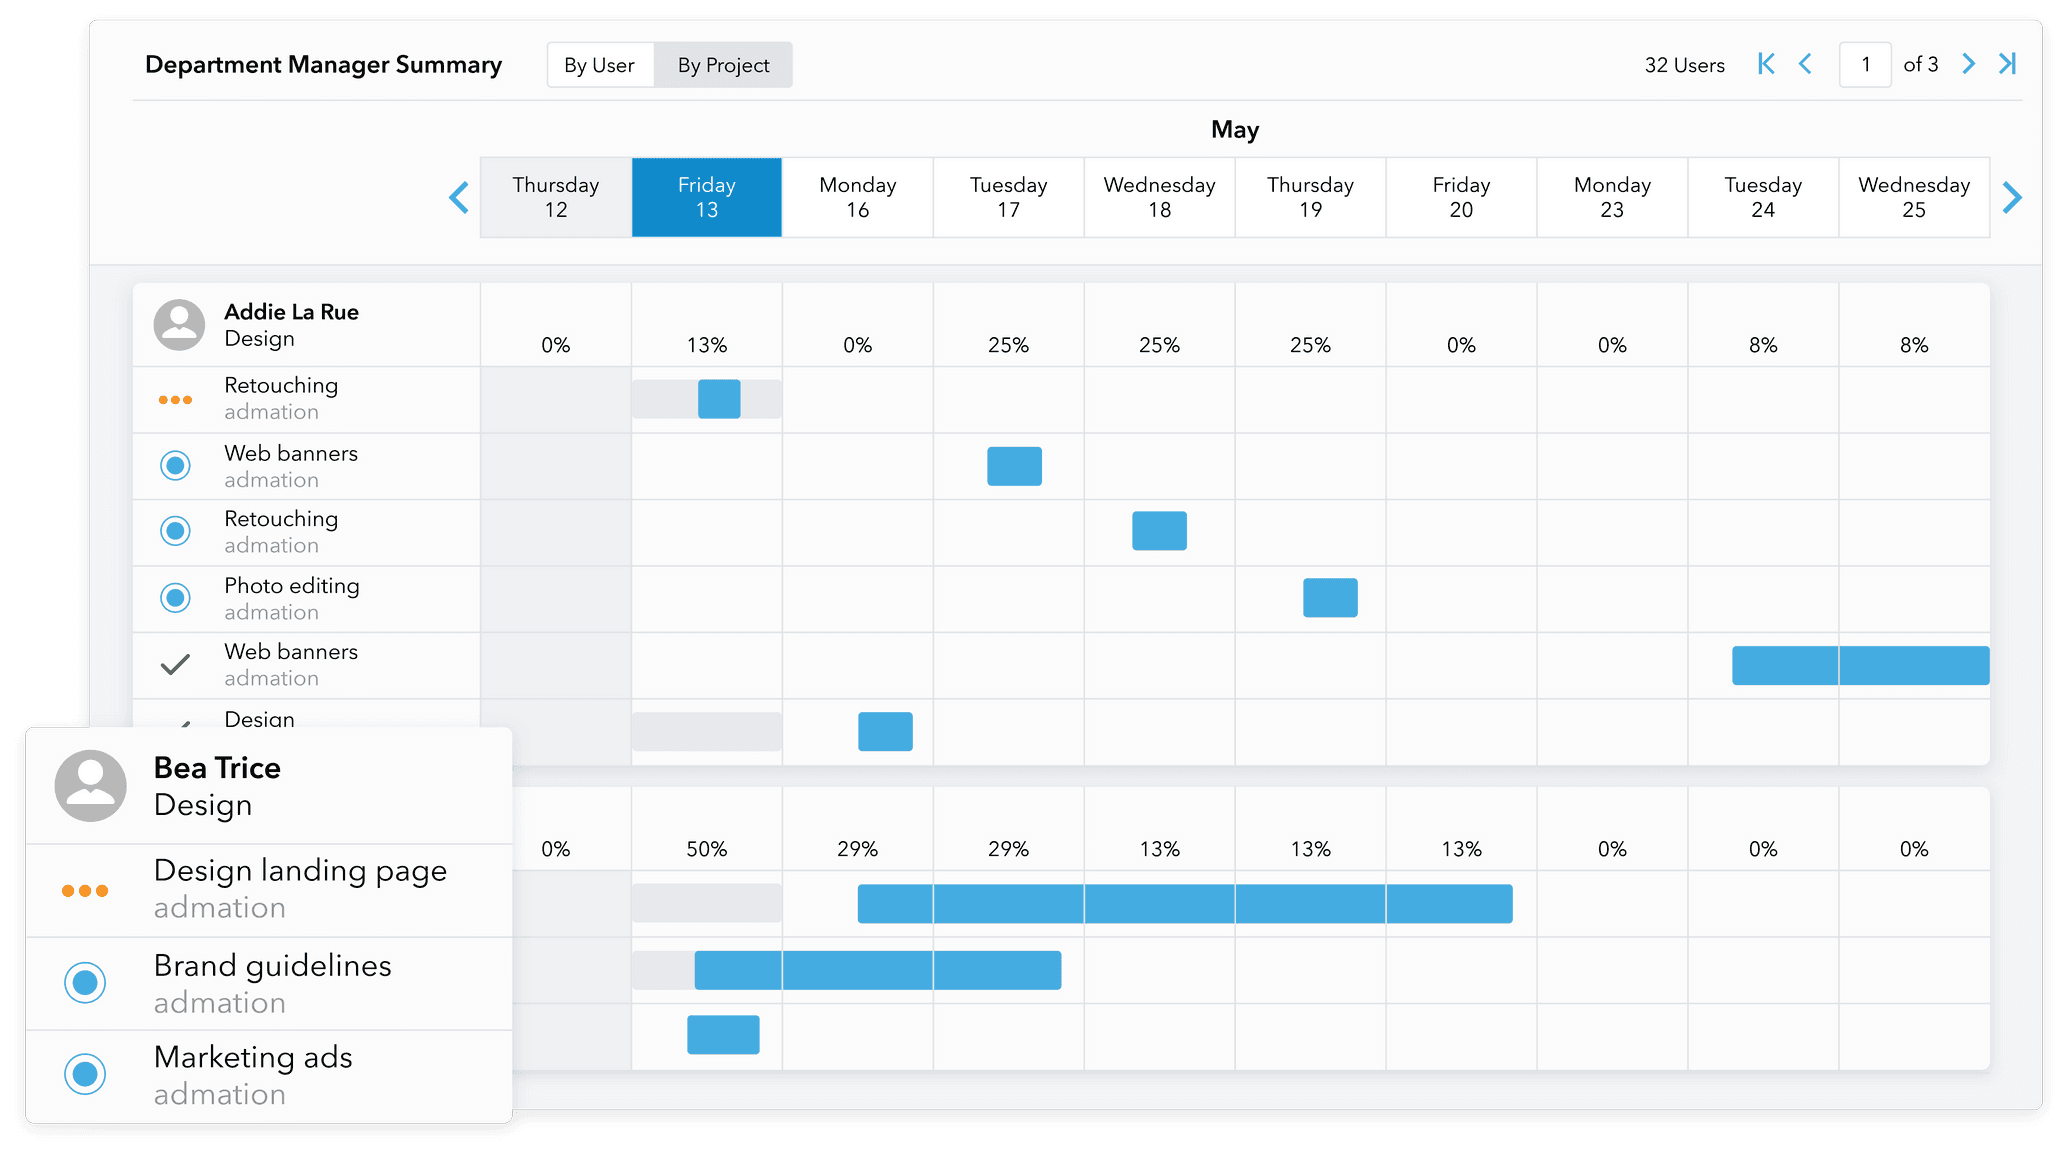2068x1153 pixels.
Task: Jump to first page with the skip-back arrow
Action: pos(1765,64)
